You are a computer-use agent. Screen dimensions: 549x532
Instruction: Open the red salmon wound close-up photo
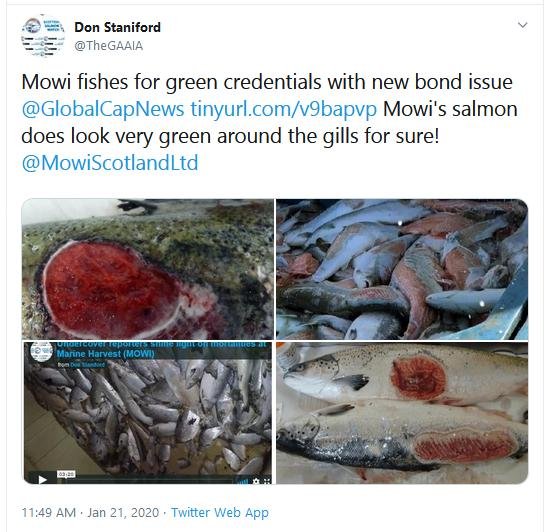click(147, 269)
